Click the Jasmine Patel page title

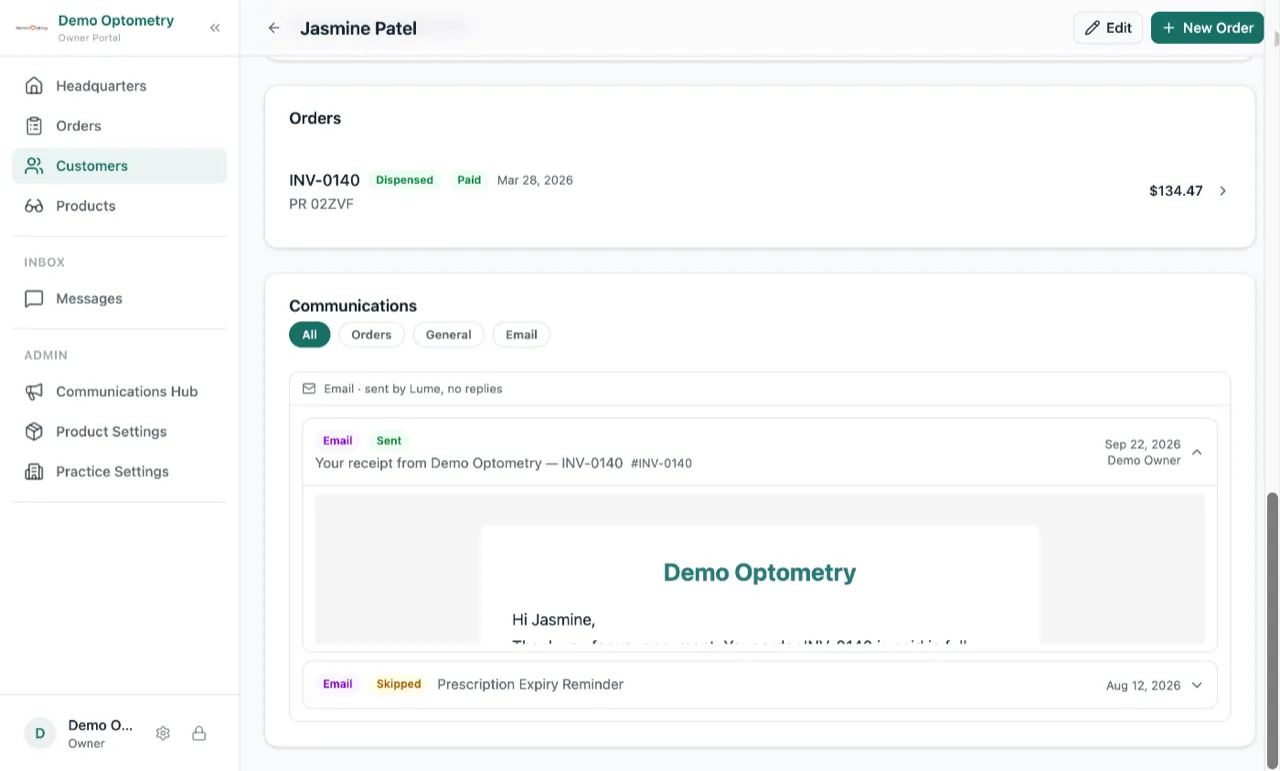click(x=358, y=28)
